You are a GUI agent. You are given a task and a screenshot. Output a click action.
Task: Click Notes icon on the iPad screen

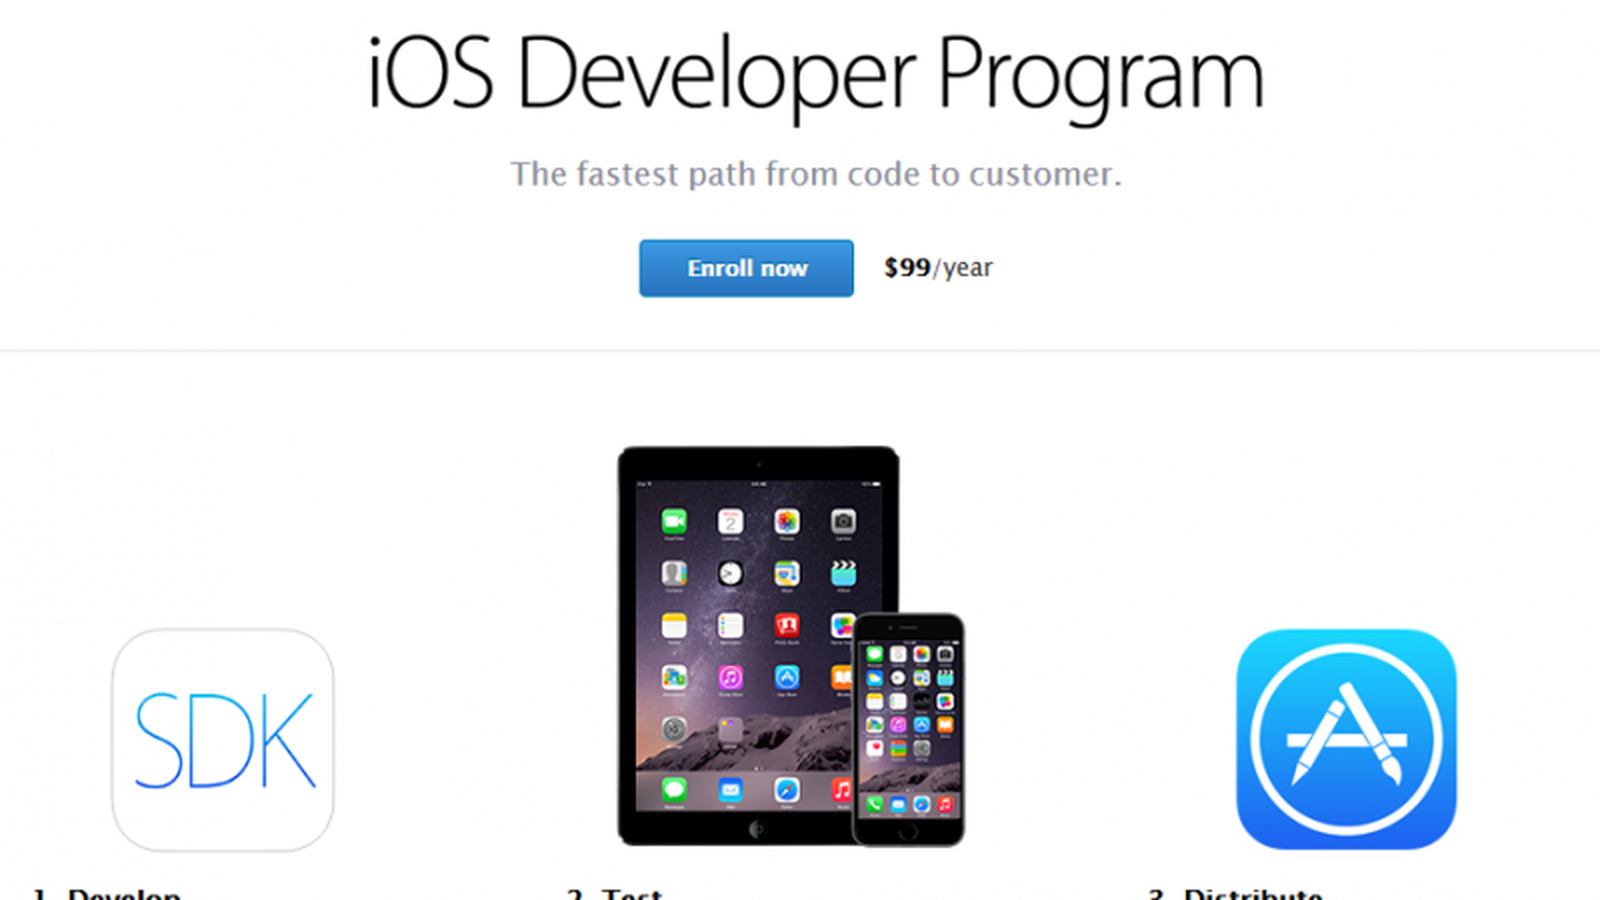pyautogui.click(x=674, y=626)
